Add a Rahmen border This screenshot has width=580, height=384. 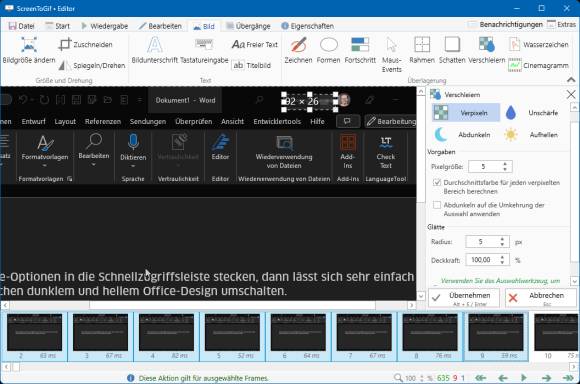[422, 50]
